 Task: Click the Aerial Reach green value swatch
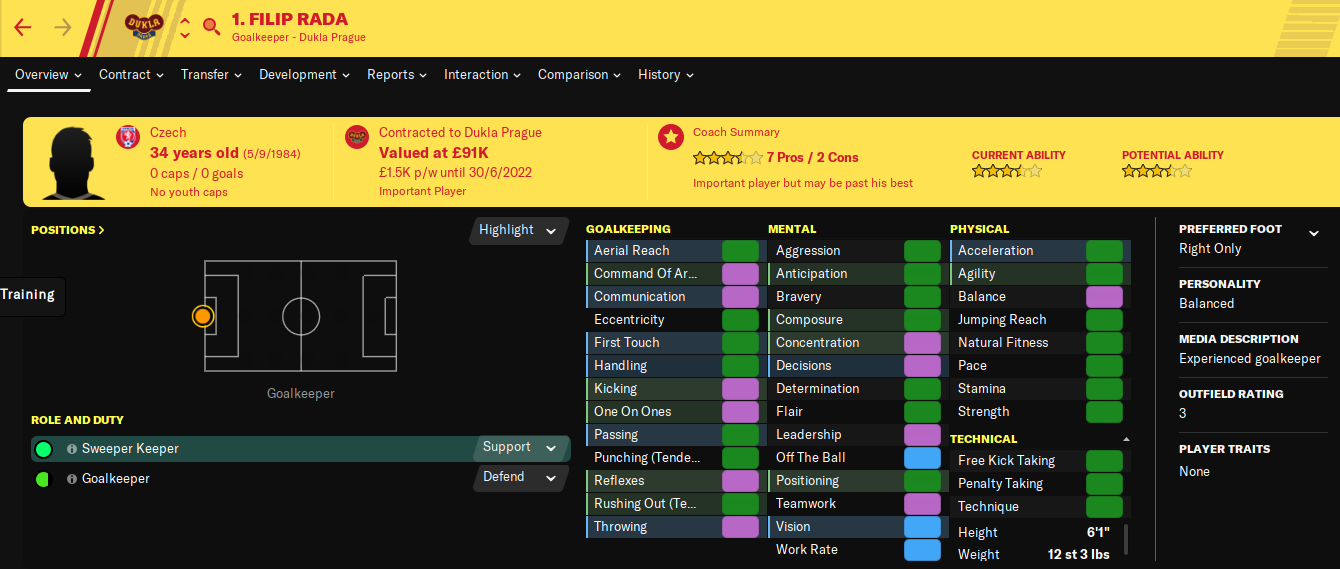tap(740, 251)
